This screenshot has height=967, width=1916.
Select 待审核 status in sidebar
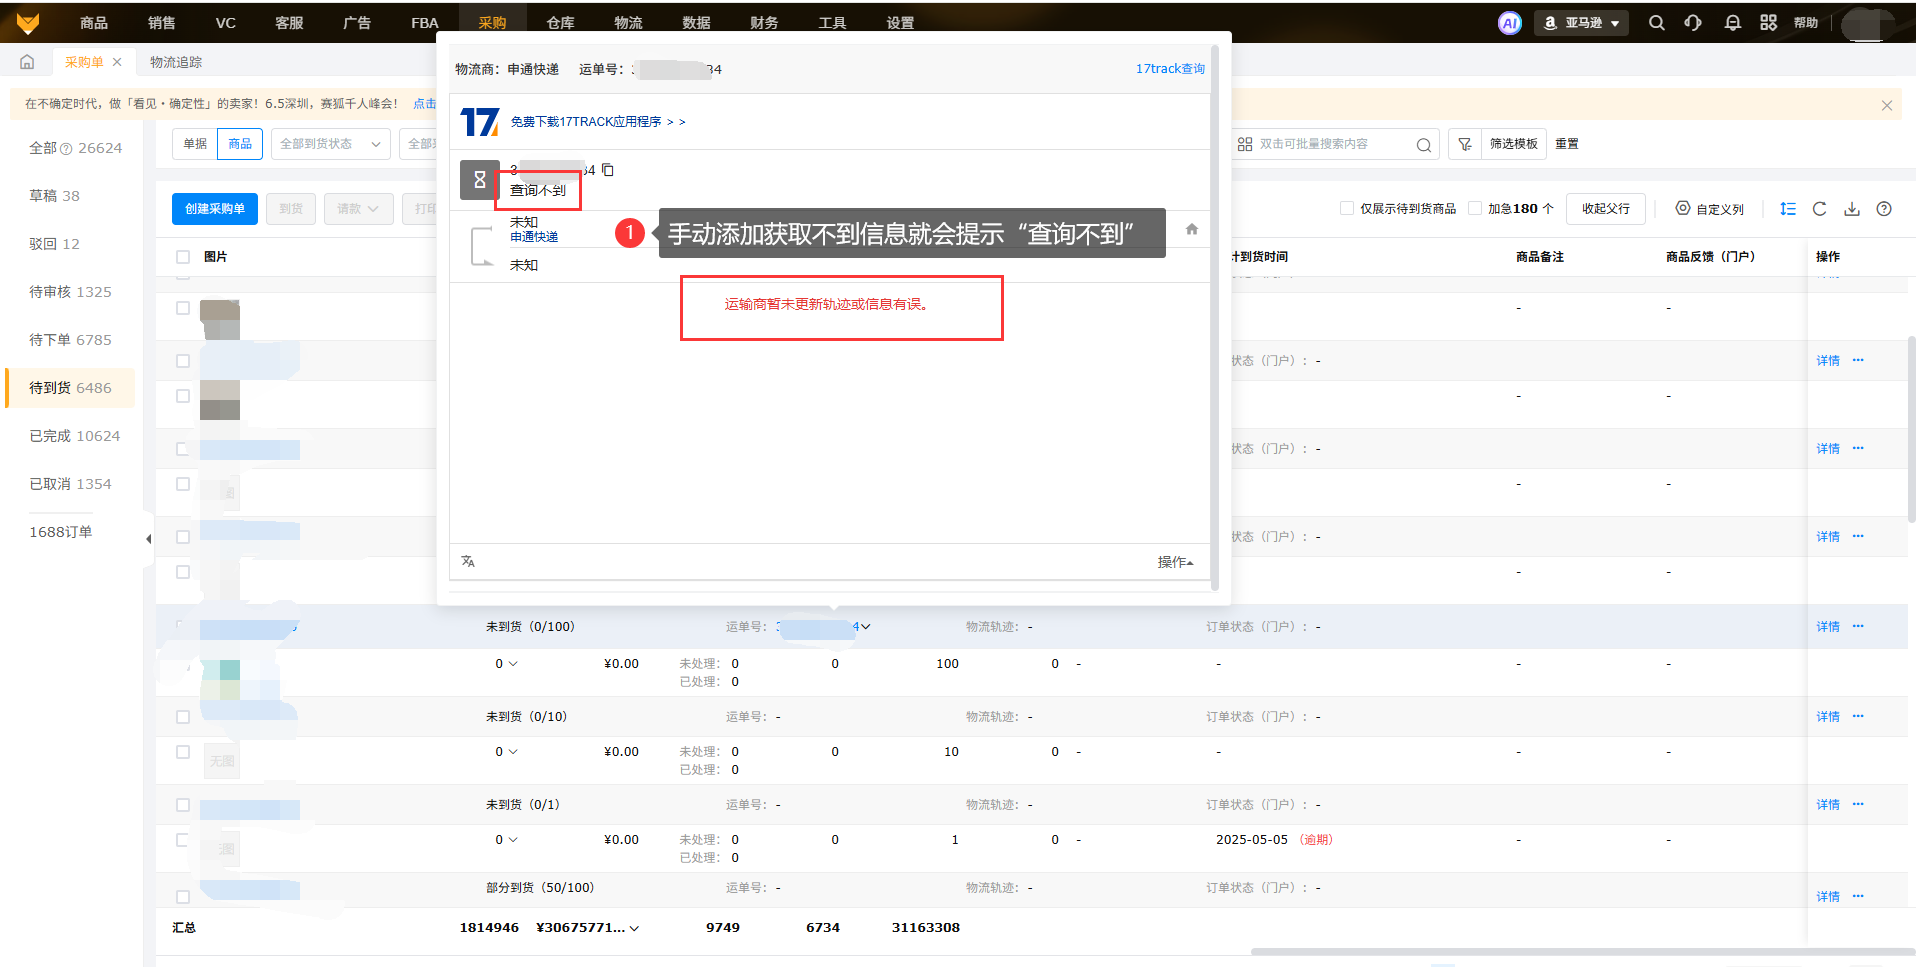click(70, 292)
